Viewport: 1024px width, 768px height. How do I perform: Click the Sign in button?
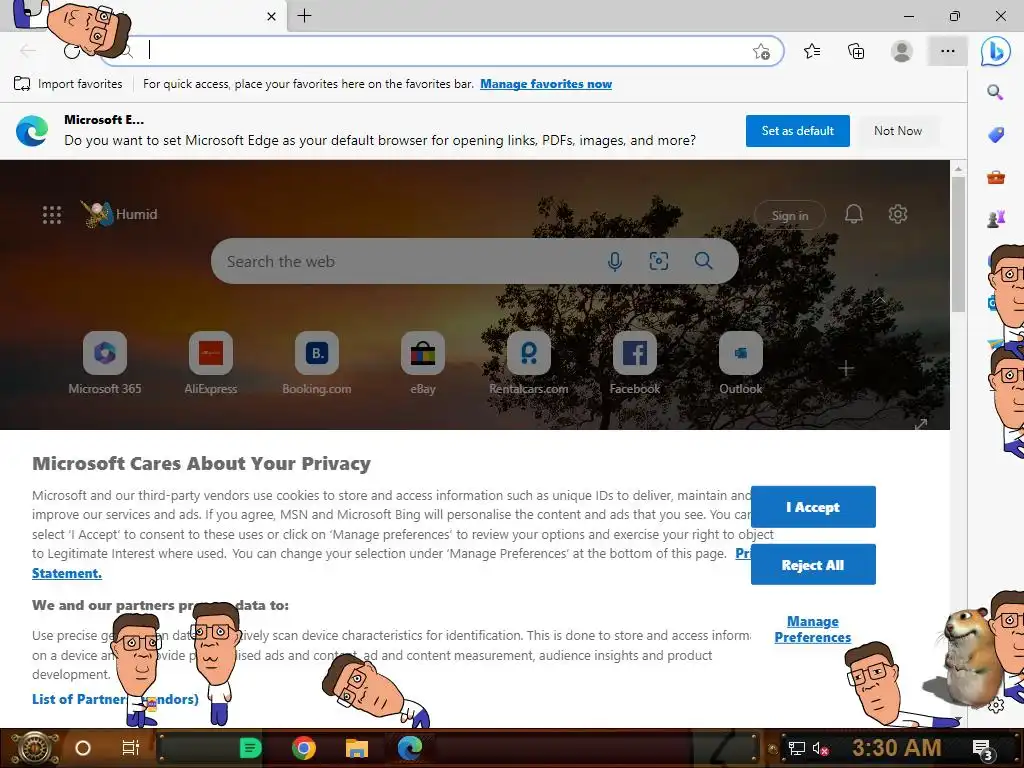pyautogui.click(x=790, y=216)
